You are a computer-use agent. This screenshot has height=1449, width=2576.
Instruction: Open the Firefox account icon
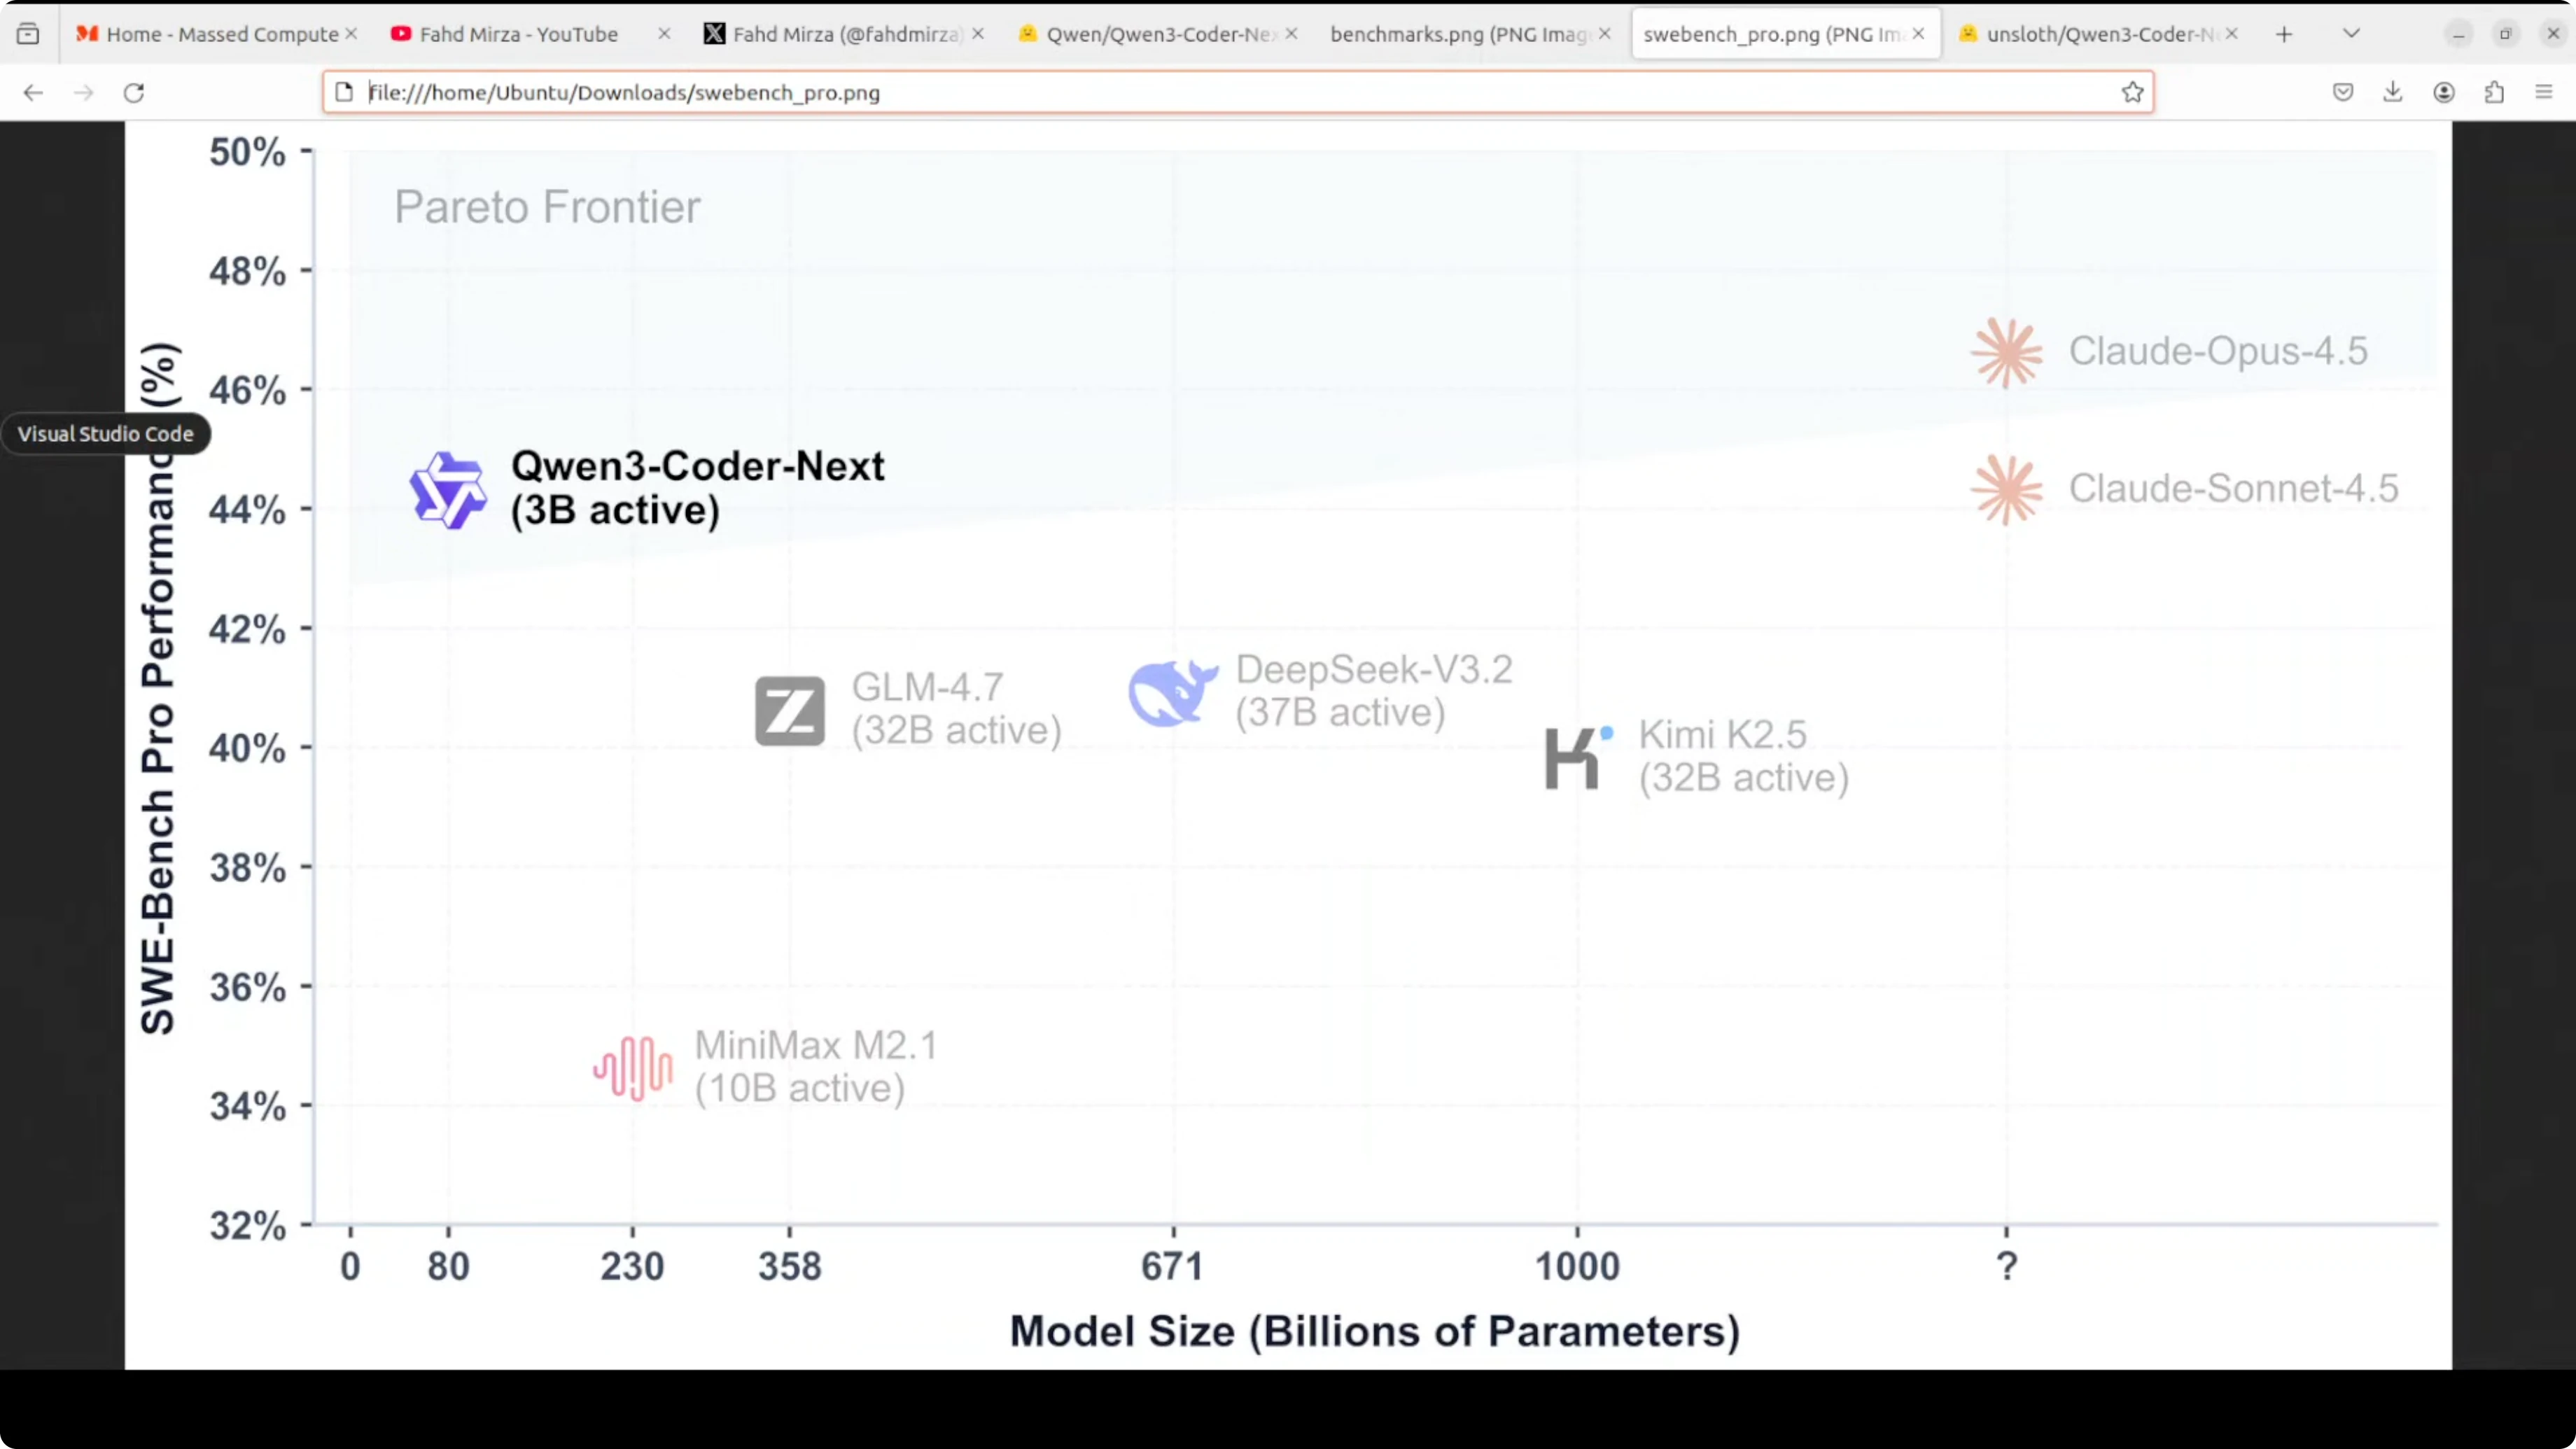[x=2444, y=93]
